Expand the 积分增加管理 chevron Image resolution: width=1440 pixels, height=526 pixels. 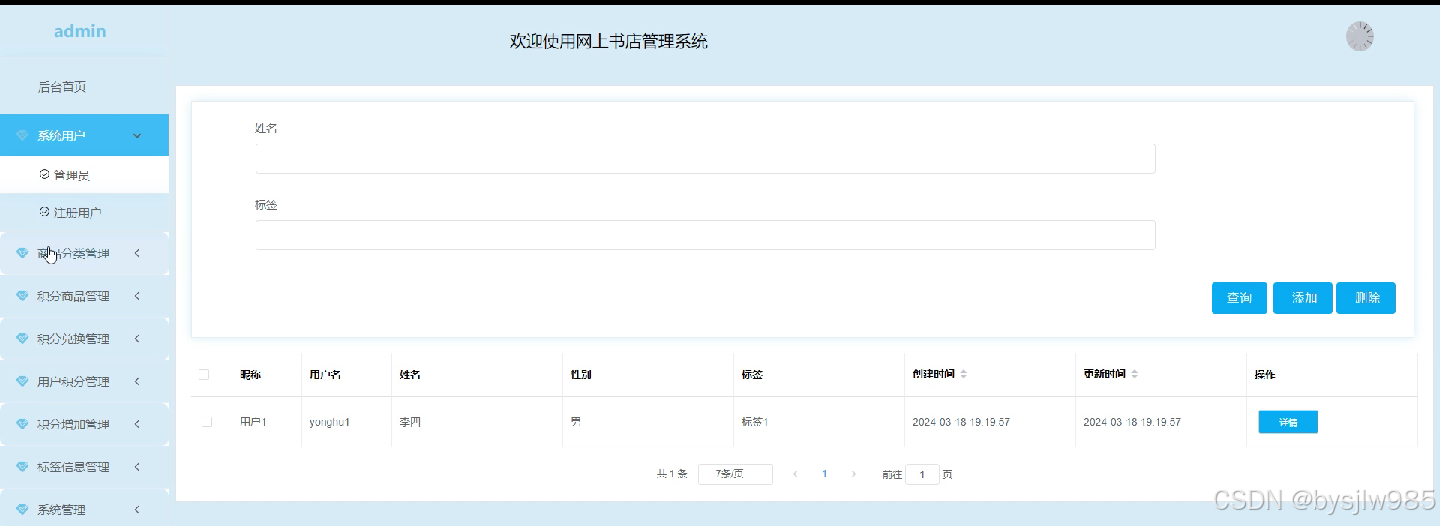click(x=137, y=424)
